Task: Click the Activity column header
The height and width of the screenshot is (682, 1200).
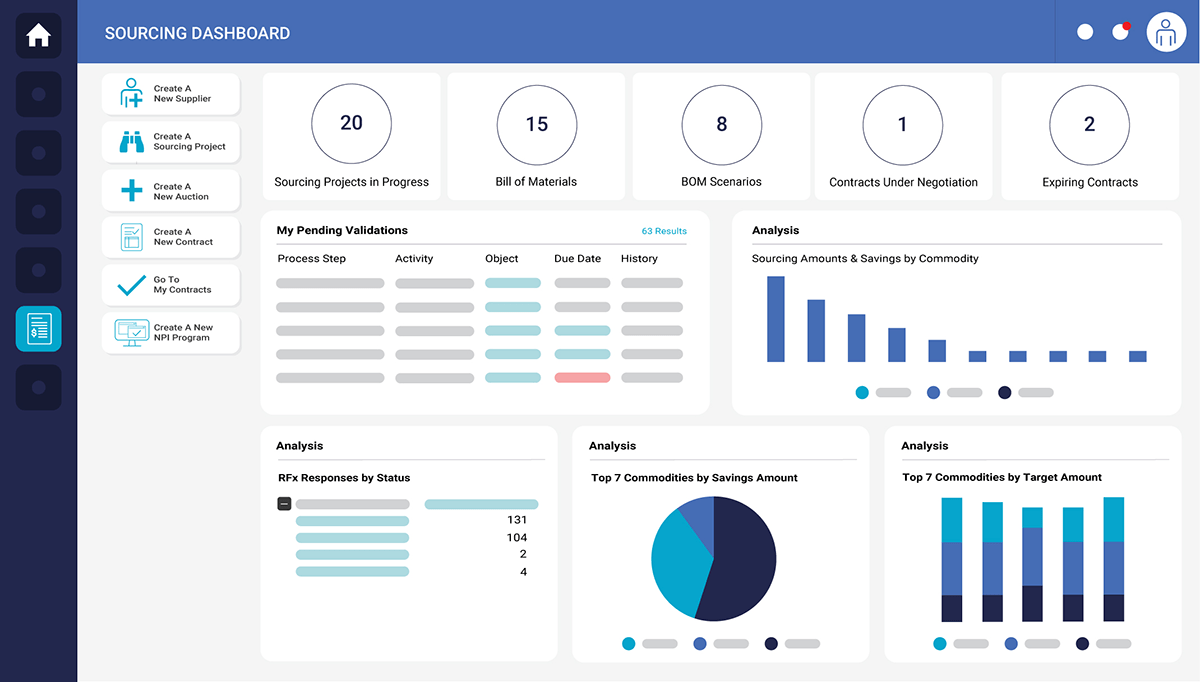Action: (414, 258)
